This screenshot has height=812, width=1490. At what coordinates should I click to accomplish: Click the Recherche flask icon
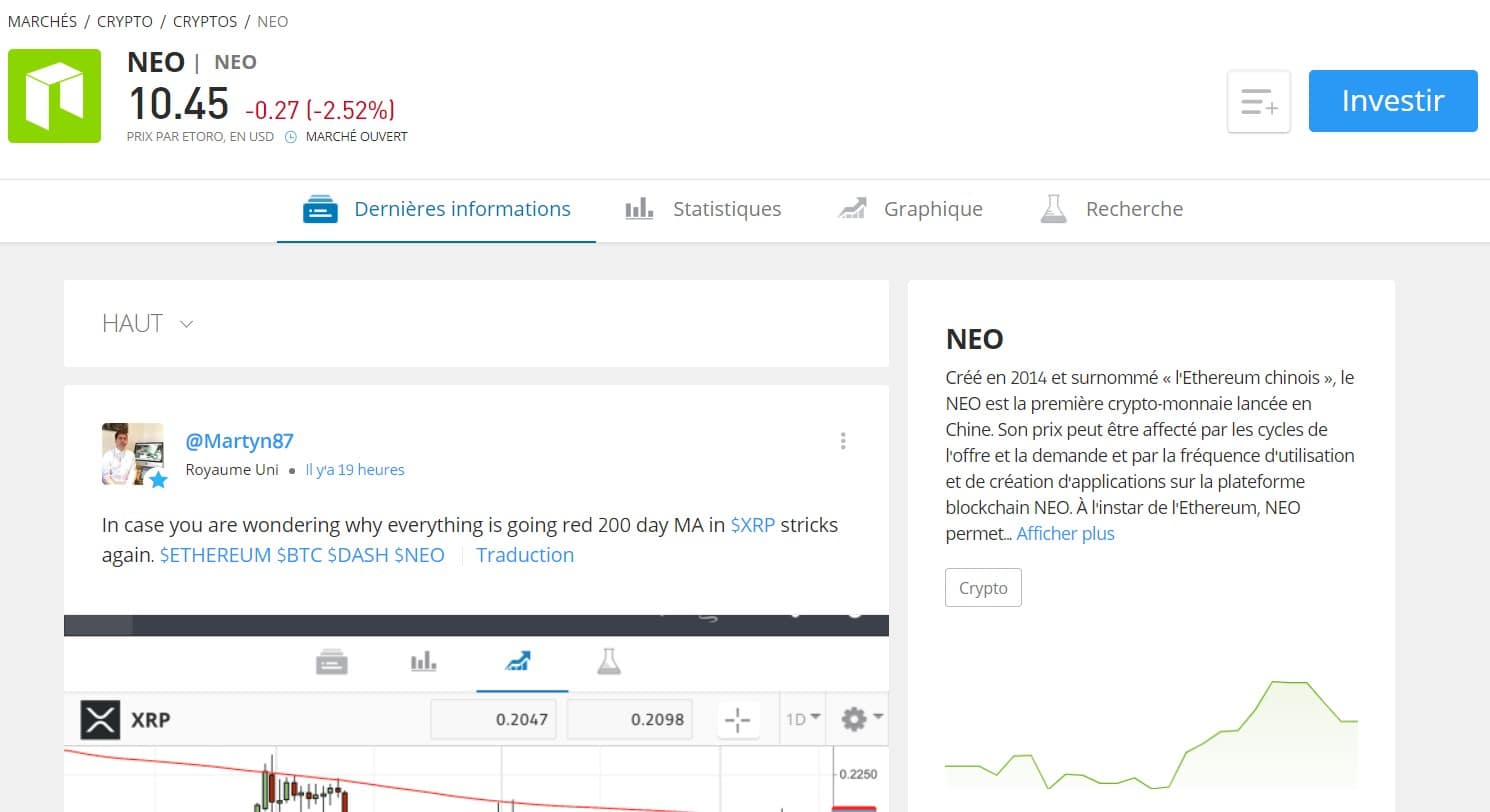1054,209
